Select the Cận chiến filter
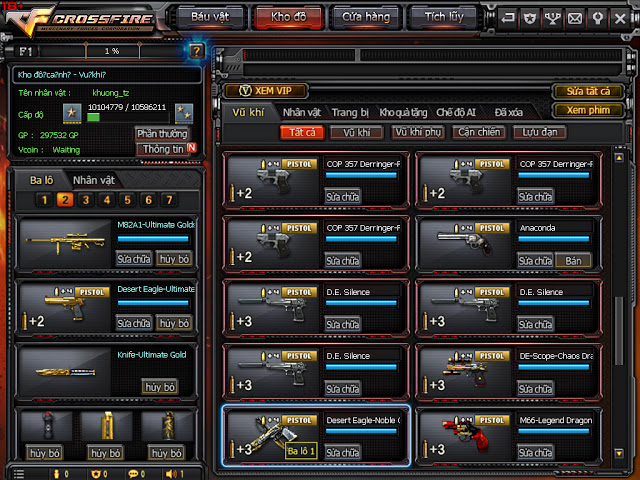Screen dimensions: 640x480 479,132
